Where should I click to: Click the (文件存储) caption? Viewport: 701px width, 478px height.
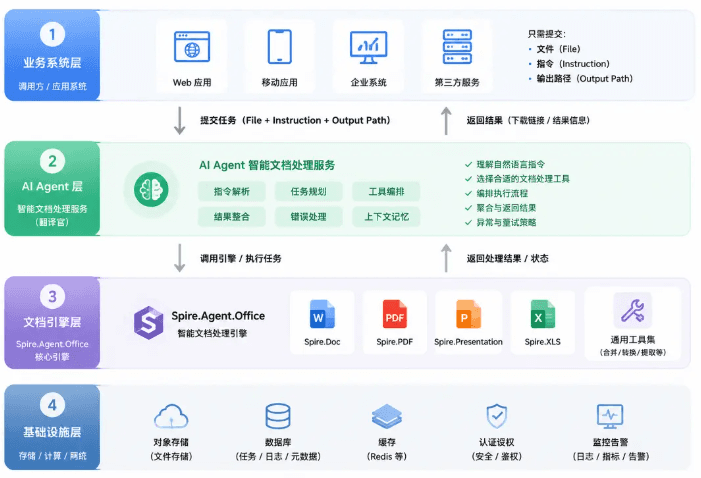(171, 457)
